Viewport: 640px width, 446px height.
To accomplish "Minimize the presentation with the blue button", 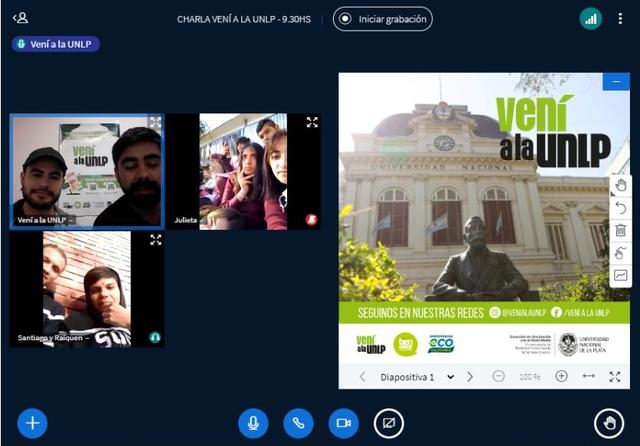I will 616,82.
